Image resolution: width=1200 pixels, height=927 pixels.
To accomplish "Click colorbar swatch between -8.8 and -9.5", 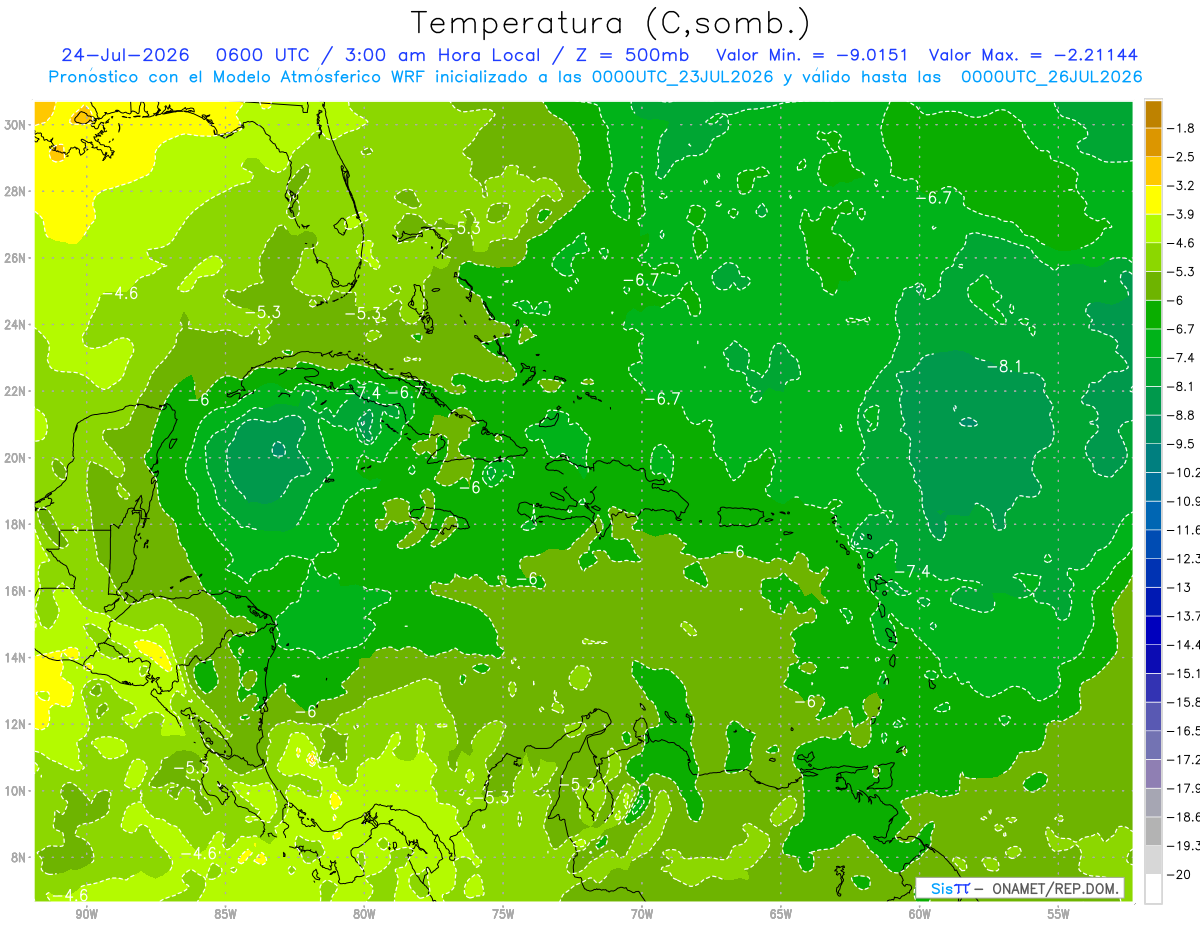I will point(1153,429).
